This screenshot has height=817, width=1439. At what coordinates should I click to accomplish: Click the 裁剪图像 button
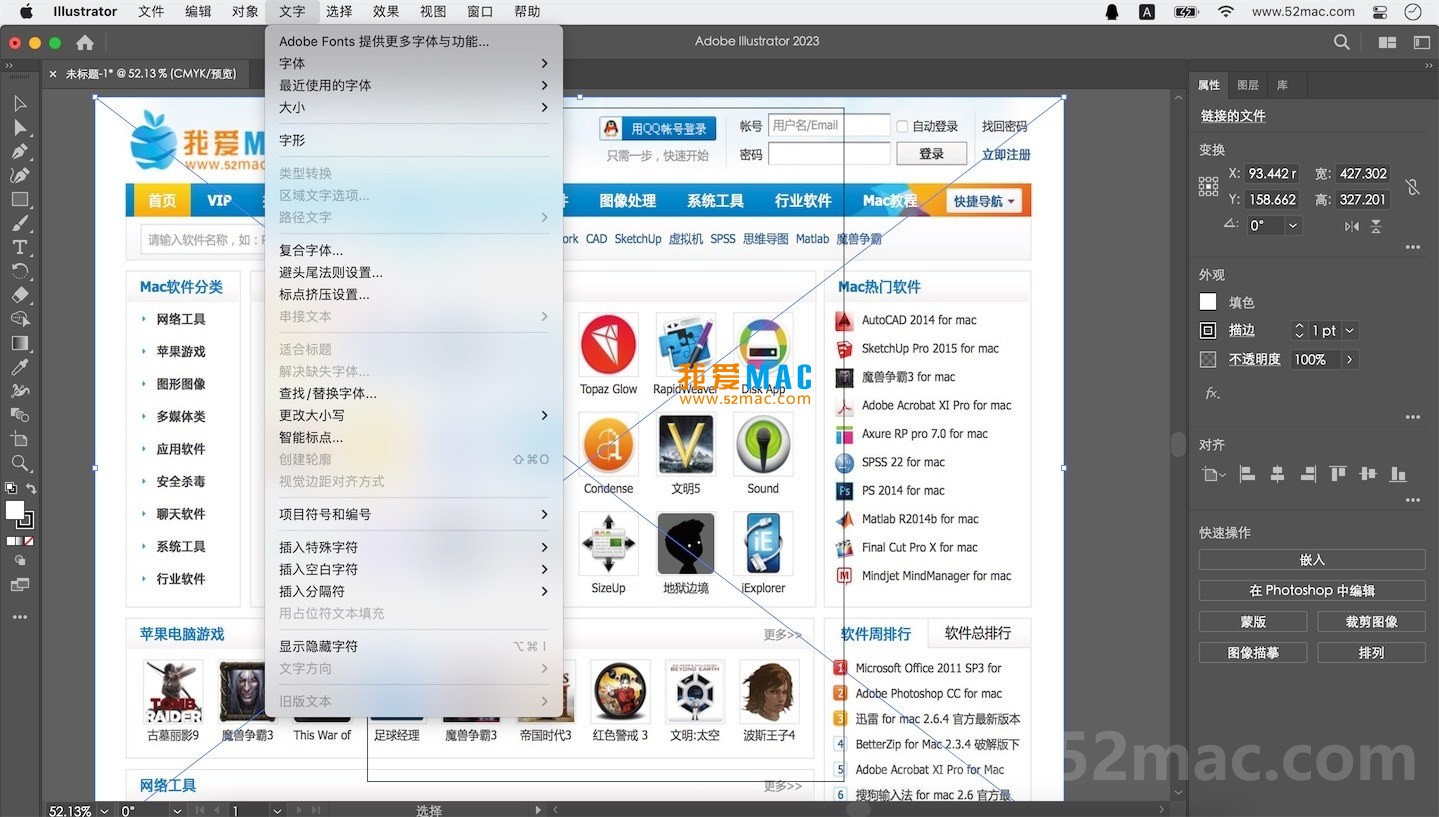[1371, 622]
